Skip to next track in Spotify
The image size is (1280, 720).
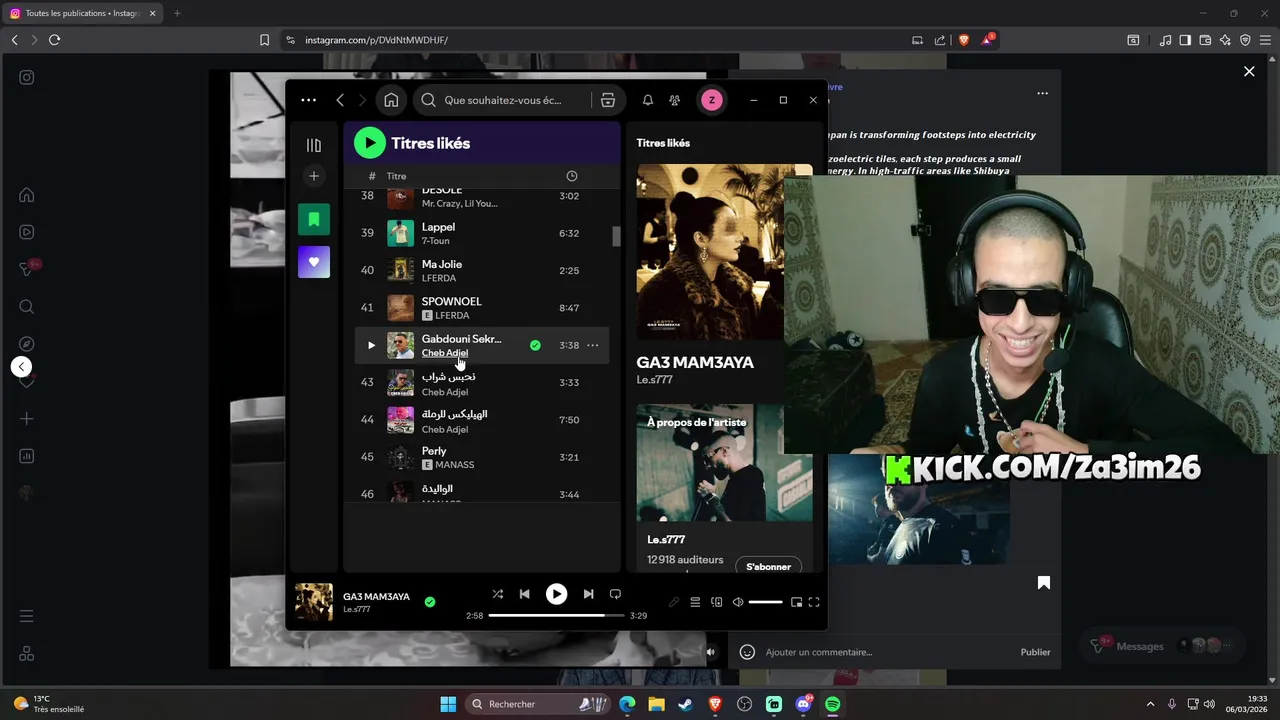tap(588, 594)
